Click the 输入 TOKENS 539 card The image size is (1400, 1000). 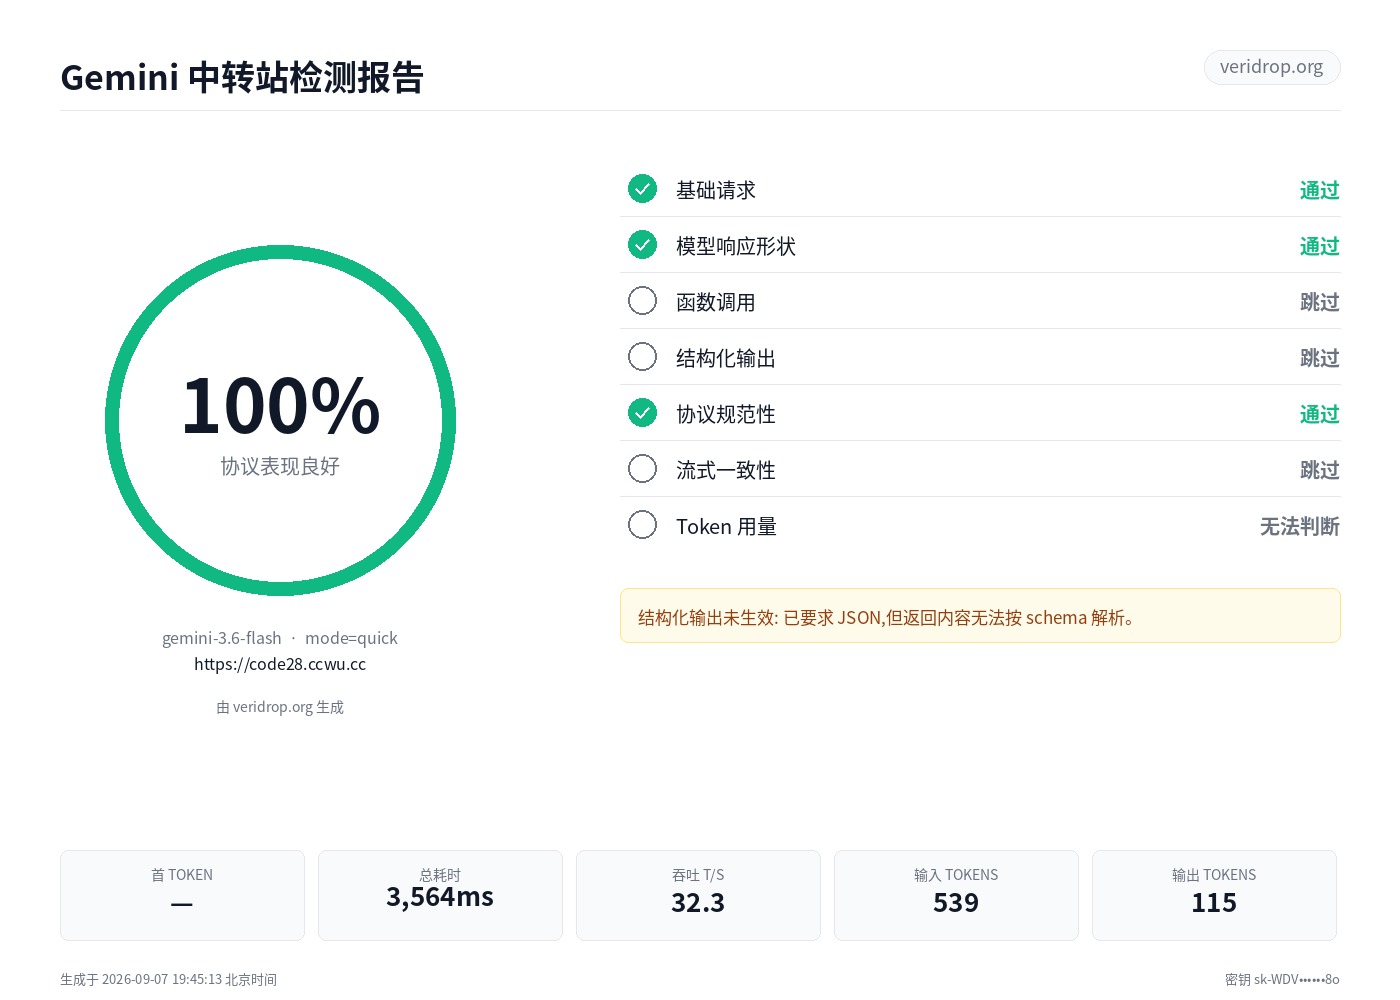[x=956, y=895]
